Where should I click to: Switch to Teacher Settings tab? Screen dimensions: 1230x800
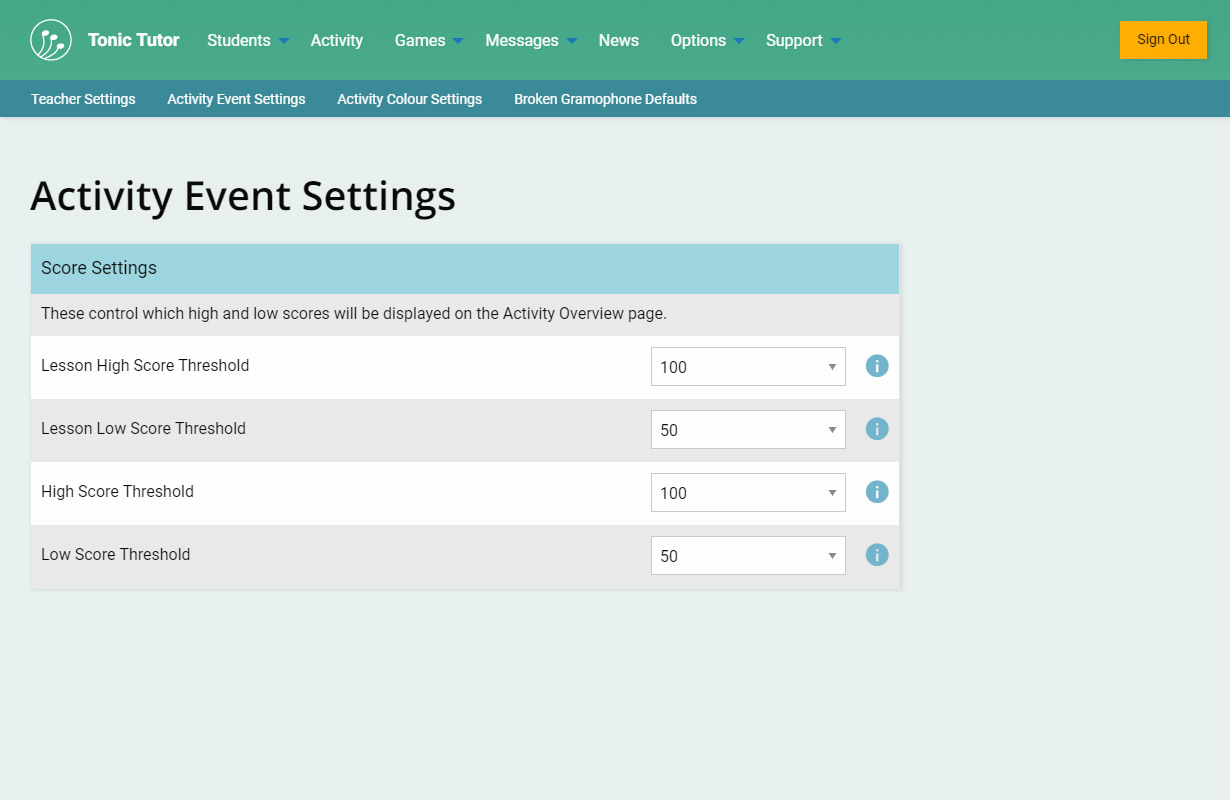pos(83,99)
